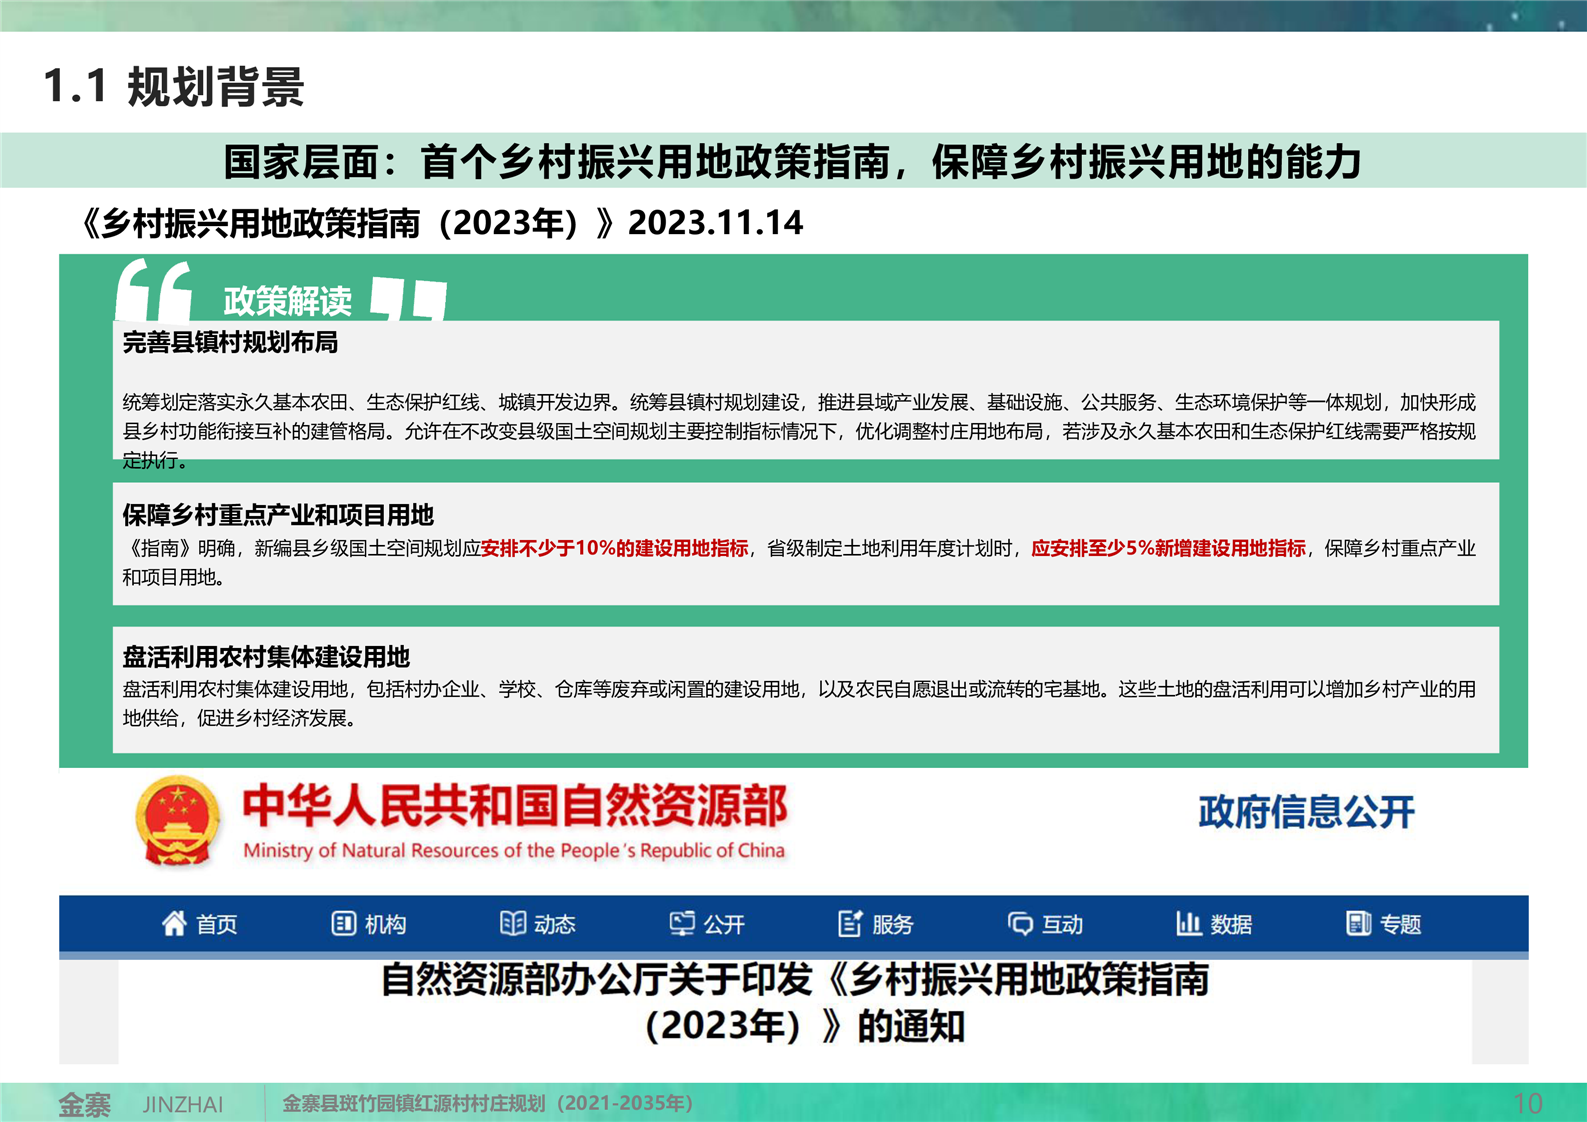Open the 政府信息公开 link
Image resolution: width=1587 pixels, height=1122 pixels.
coord(1306,812)
